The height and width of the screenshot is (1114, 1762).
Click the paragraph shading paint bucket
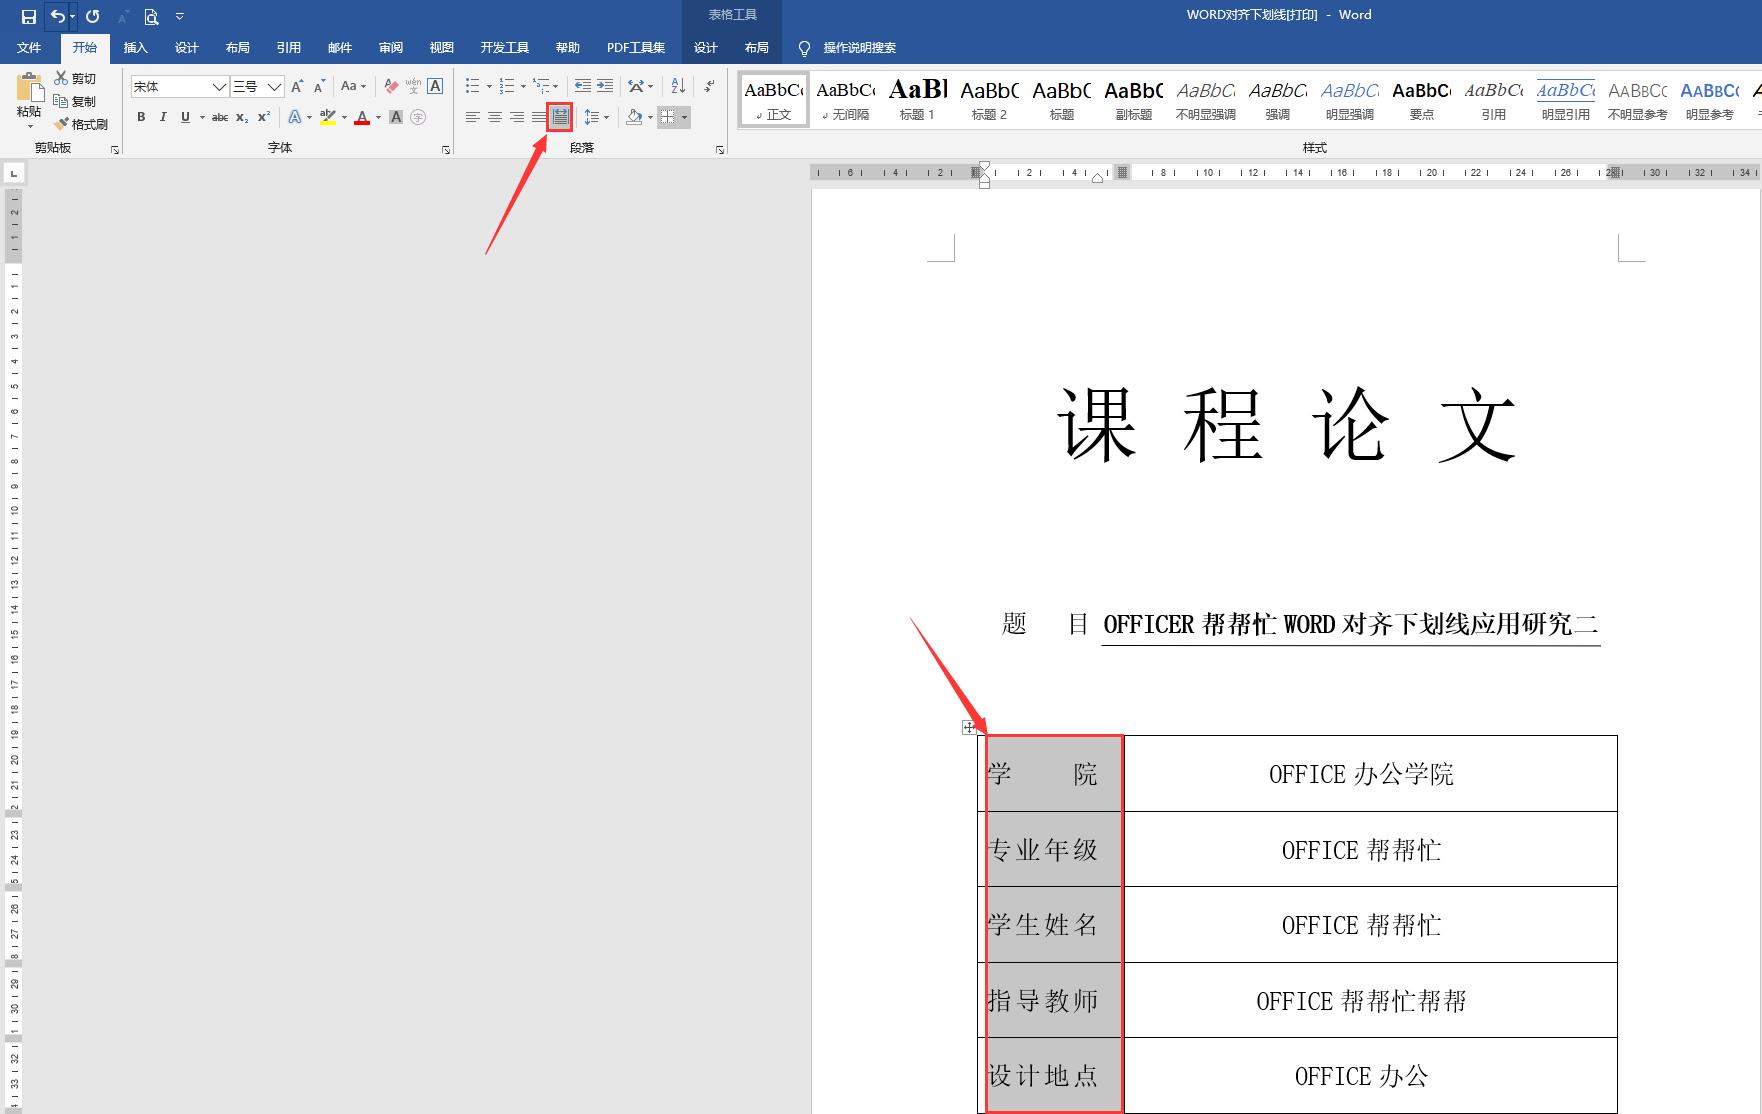coord(633,117)
